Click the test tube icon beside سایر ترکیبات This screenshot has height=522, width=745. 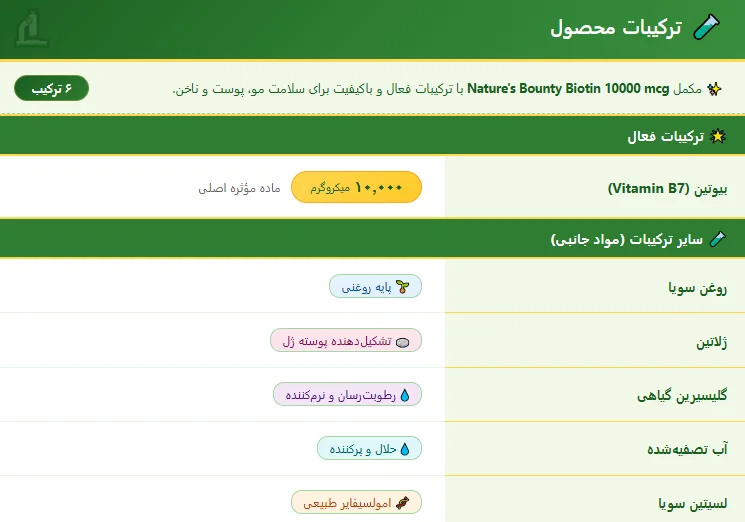(717, 239)
